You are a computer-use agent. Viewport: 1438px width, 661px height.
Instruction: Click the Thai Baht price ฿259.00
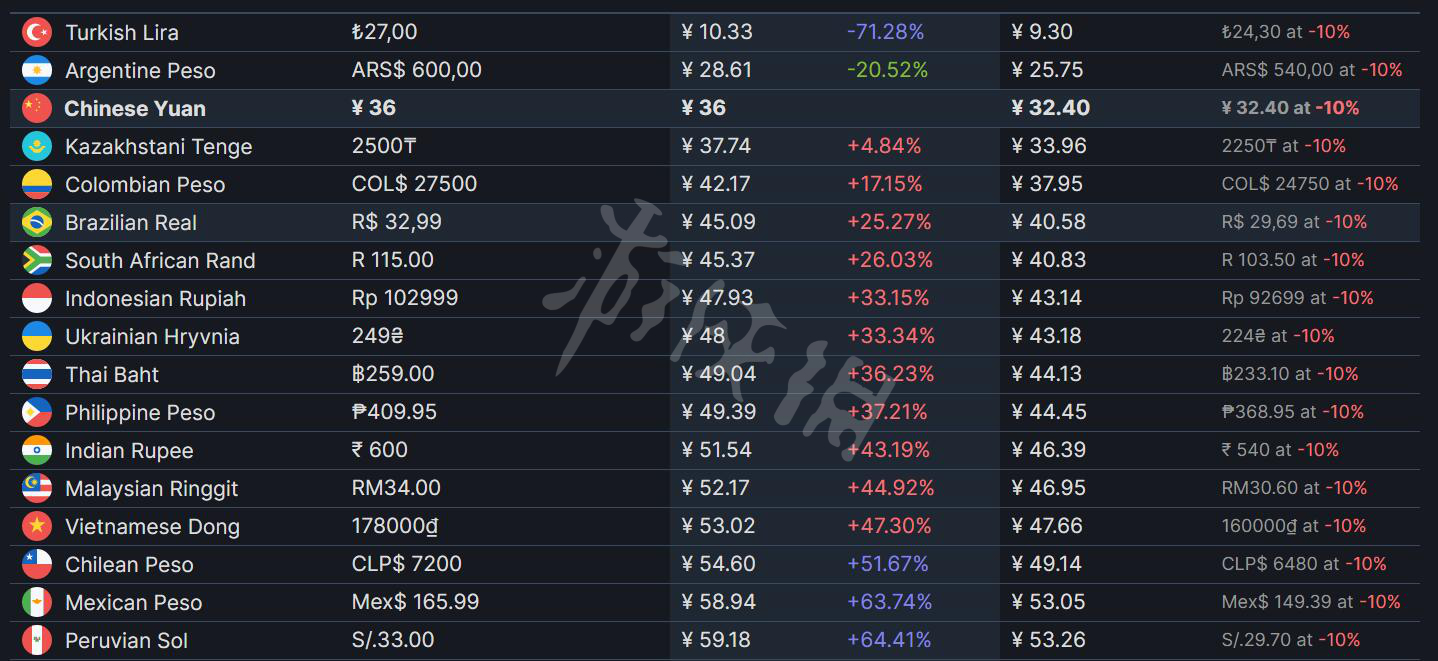[393, 374]
